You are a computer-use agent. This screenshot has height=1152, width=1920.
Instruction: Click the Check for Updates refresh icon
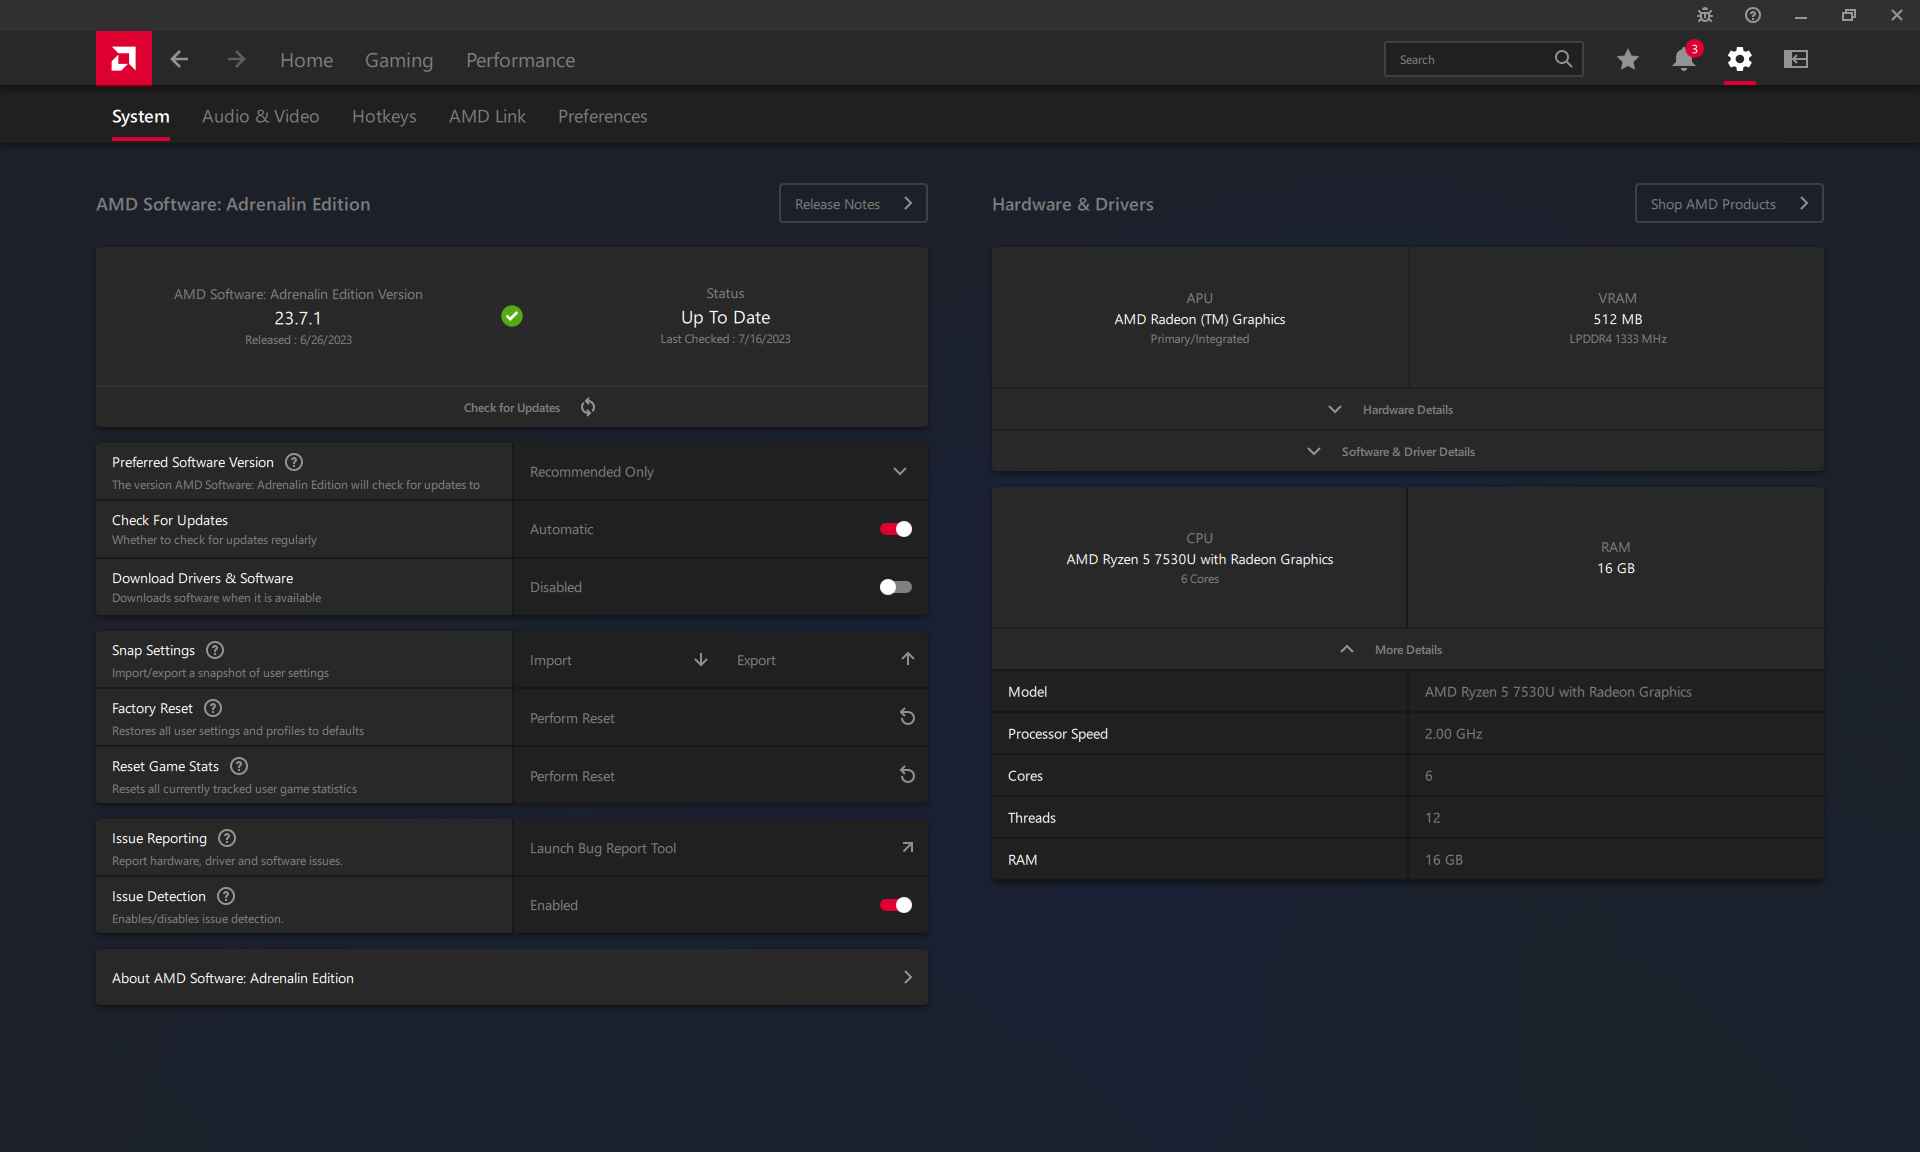click(x=588, y=407)
